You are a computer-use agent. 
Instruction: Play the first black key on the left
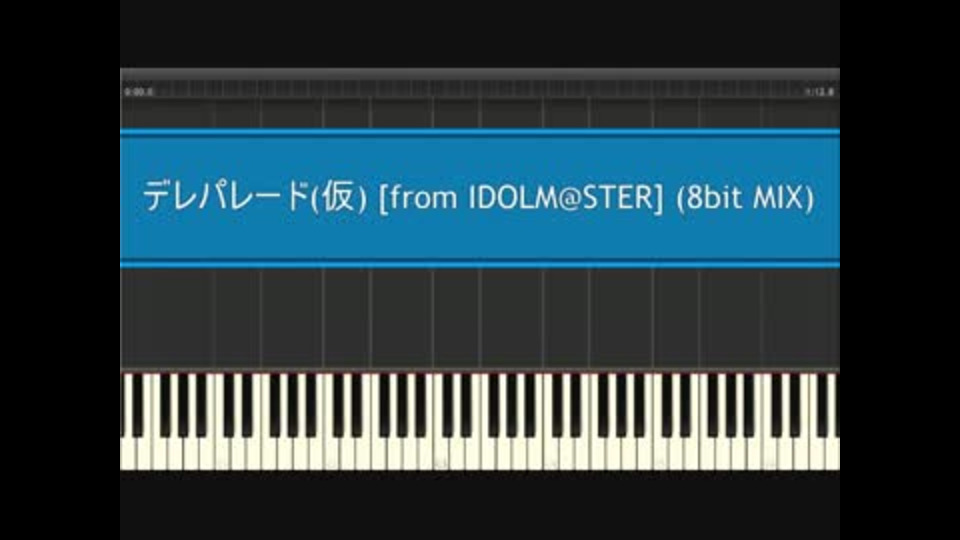[138, 404]
